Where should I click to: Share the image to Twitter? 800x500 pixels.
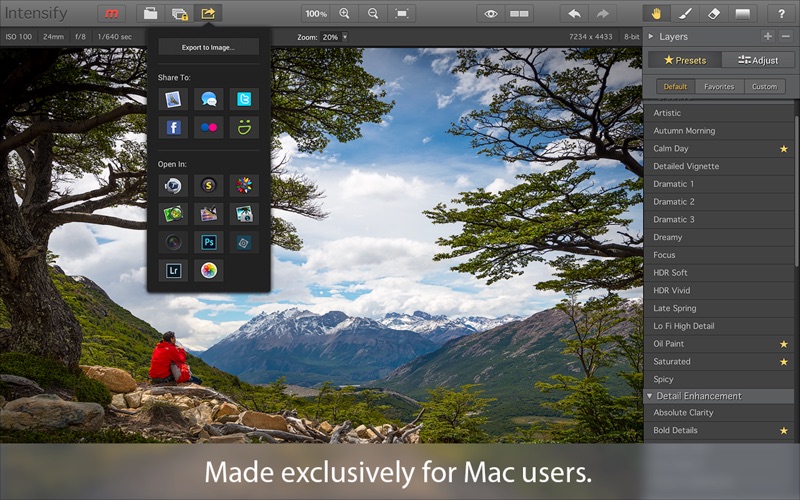point(243,99)
